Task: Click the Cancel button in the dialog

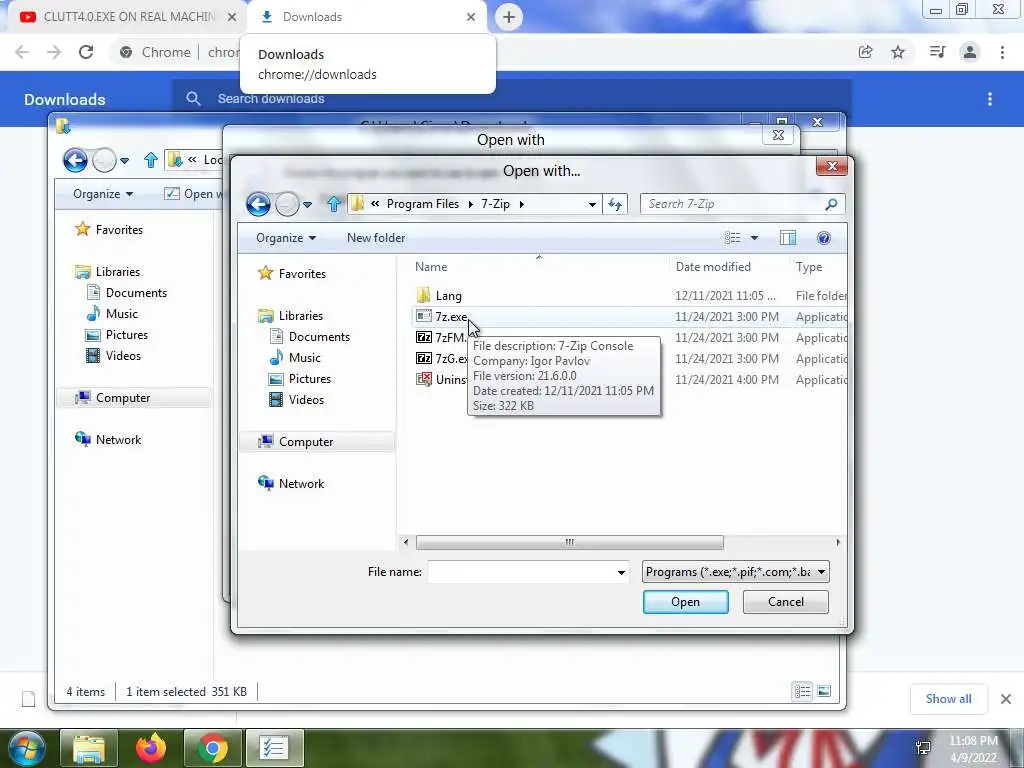Action: [x=786, y=601]
